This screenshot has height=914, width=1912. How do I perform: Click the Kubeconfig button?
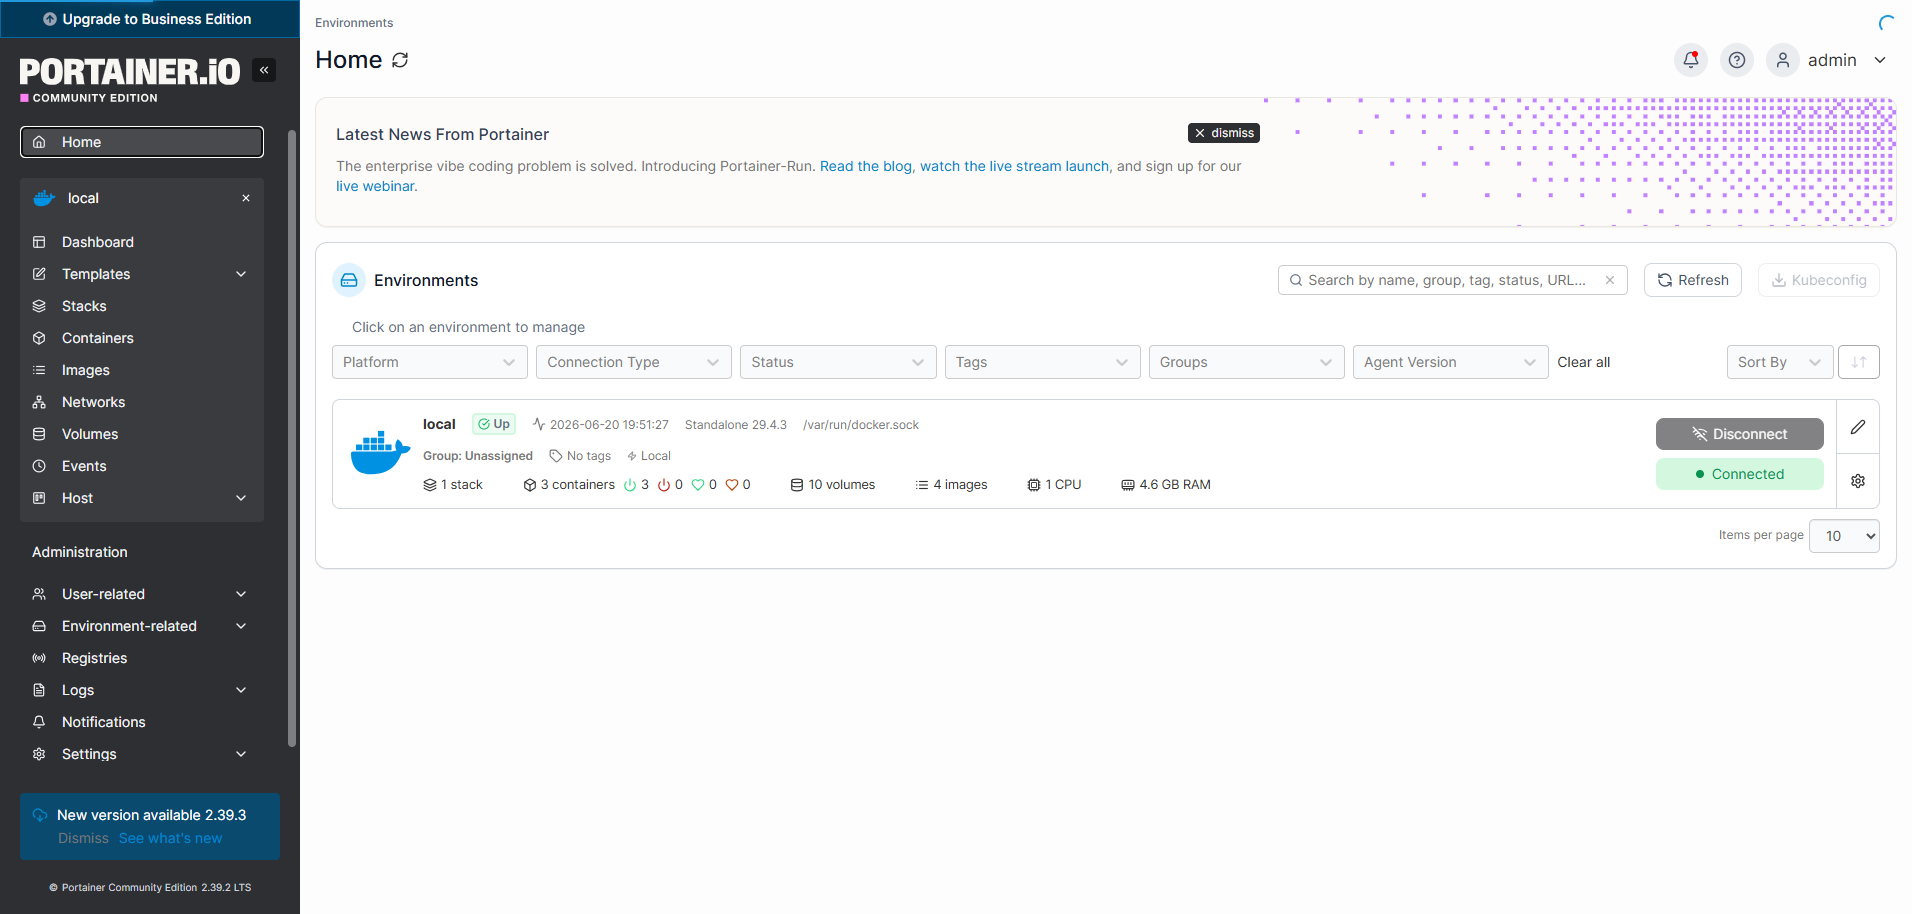(1819, 280)
